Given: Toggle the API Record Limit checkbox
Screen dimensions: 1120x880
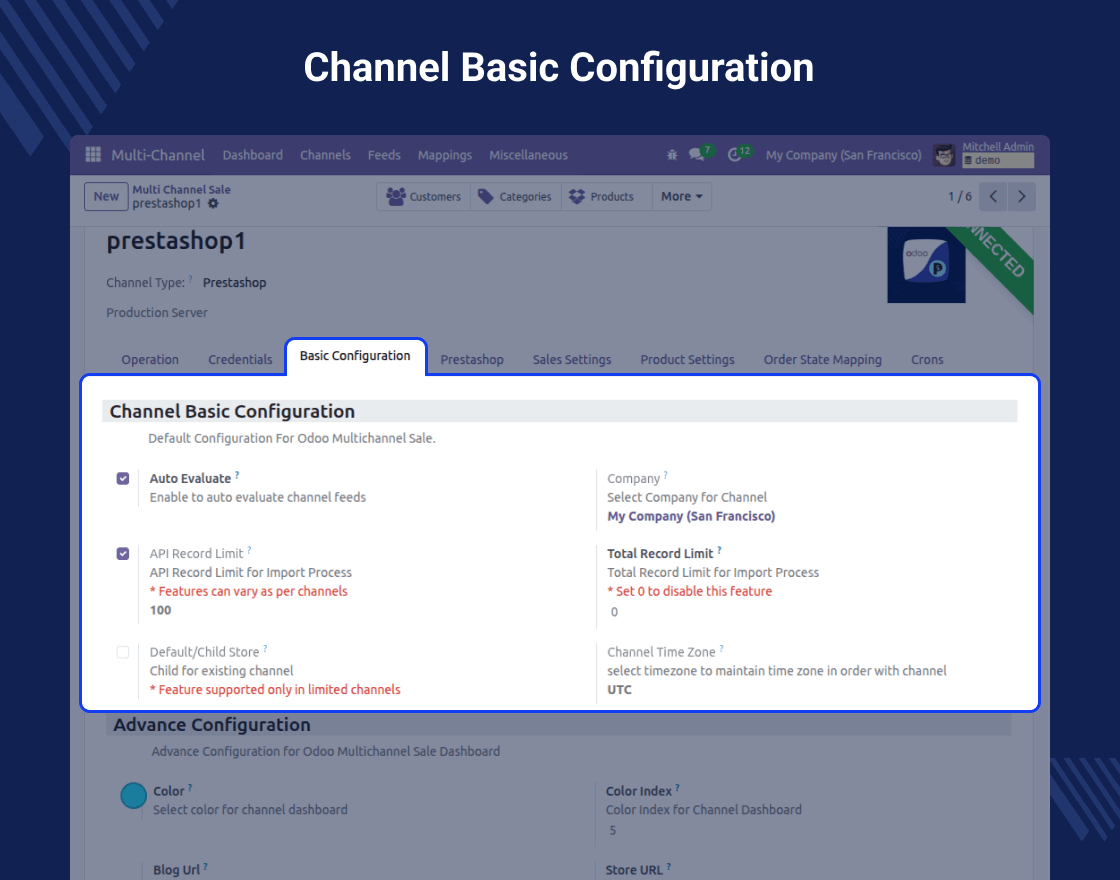Looking at the screenshot, I should (x=123, y=554).
